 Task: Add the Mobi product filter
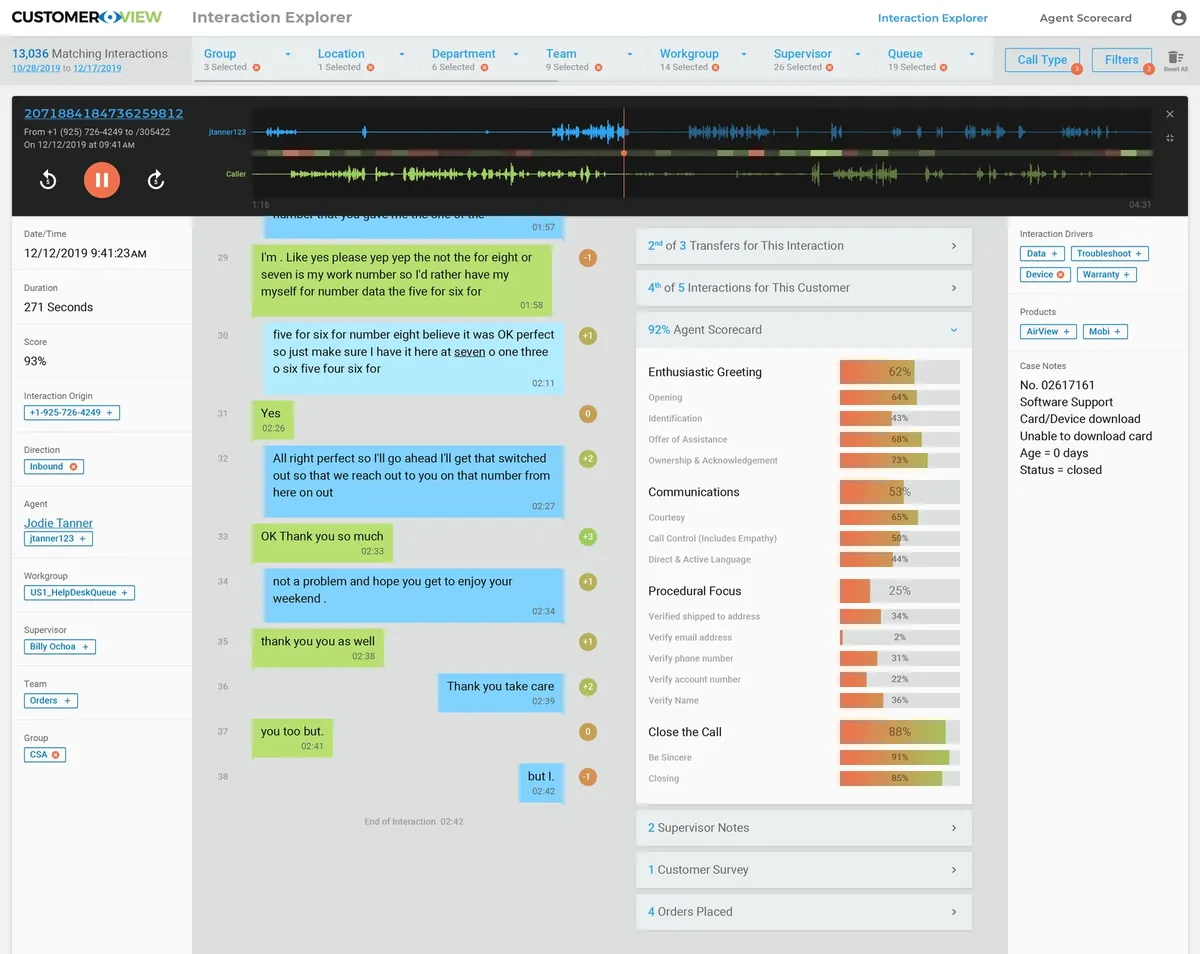coord(1118,332)
